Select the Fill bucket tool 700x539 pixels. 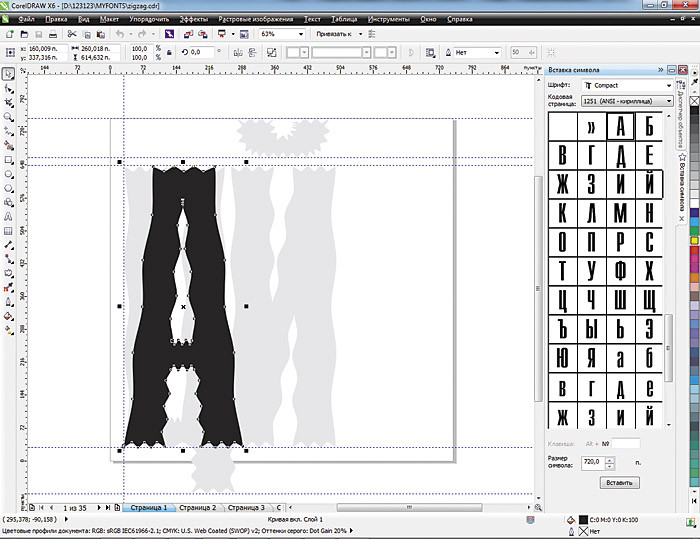point(8,316)
